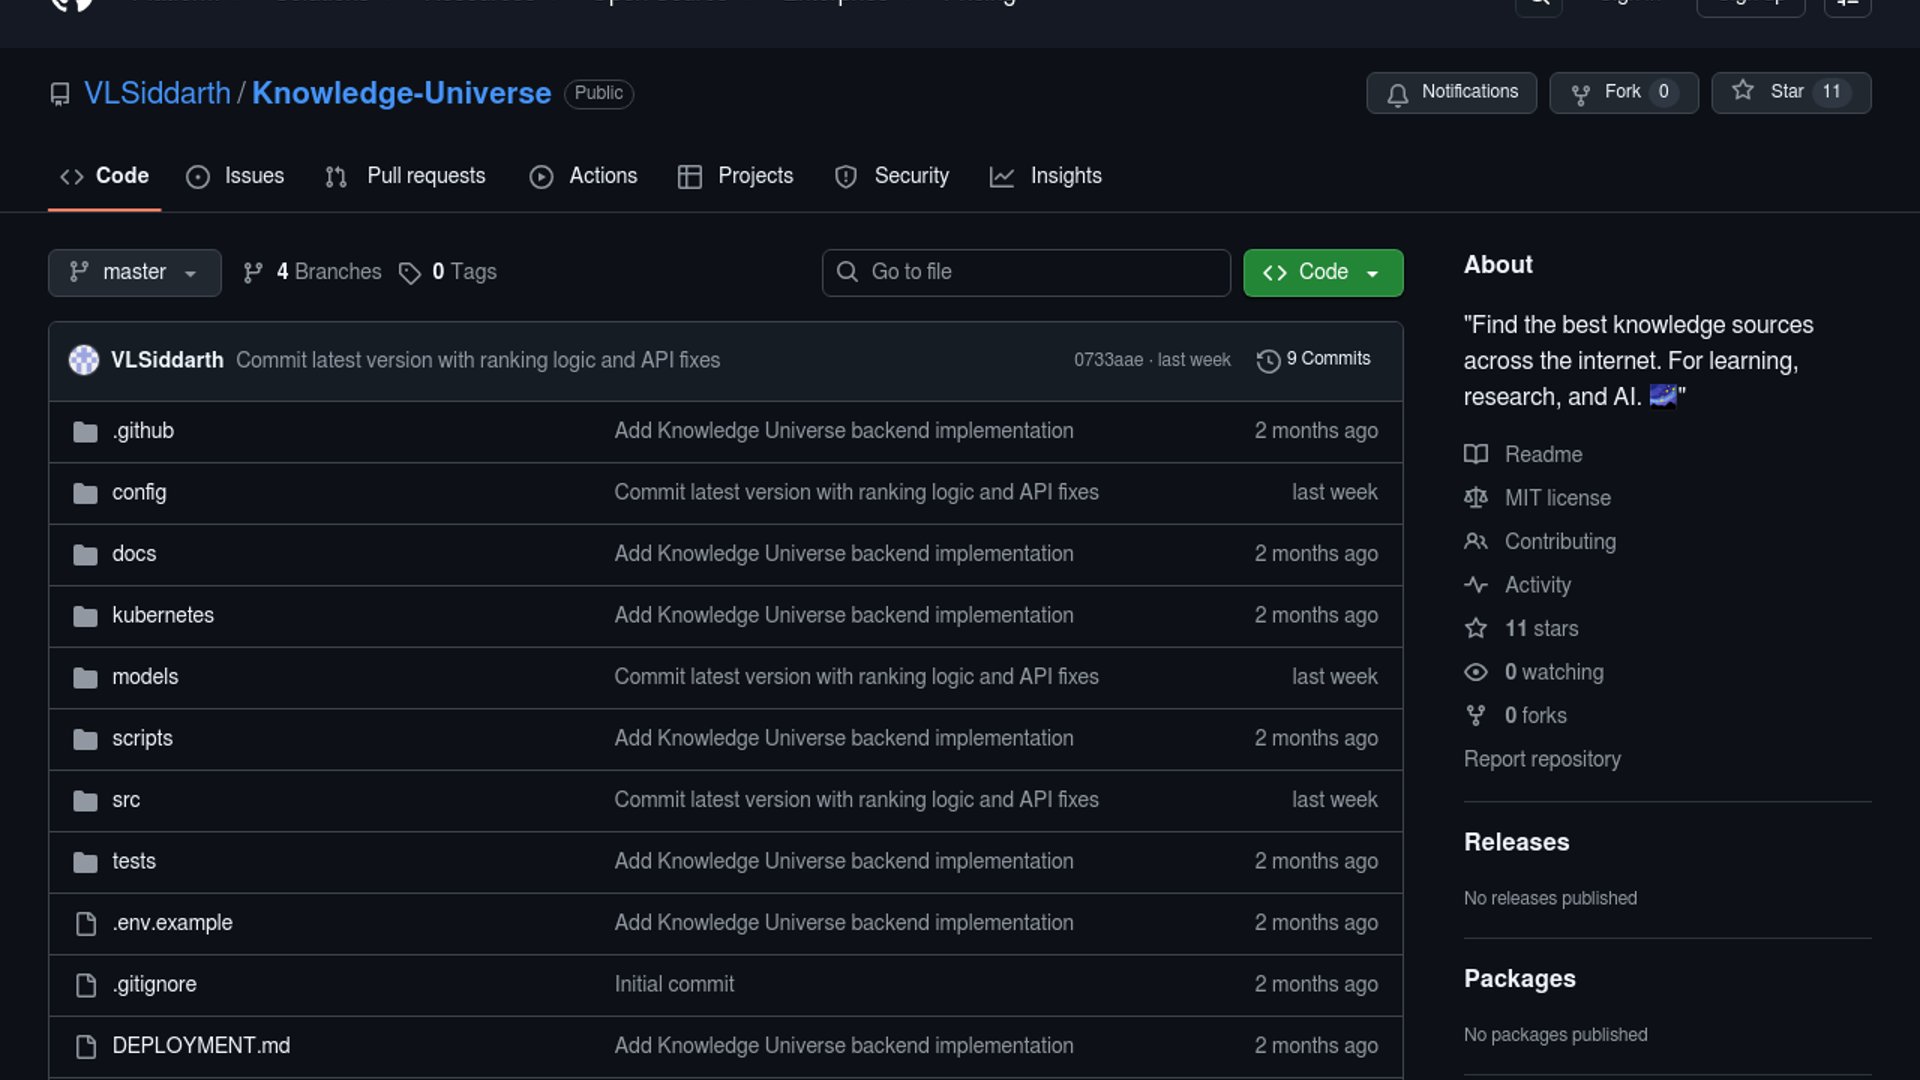
Task: Click the Star icon button
Action: tap(1743, 91)
